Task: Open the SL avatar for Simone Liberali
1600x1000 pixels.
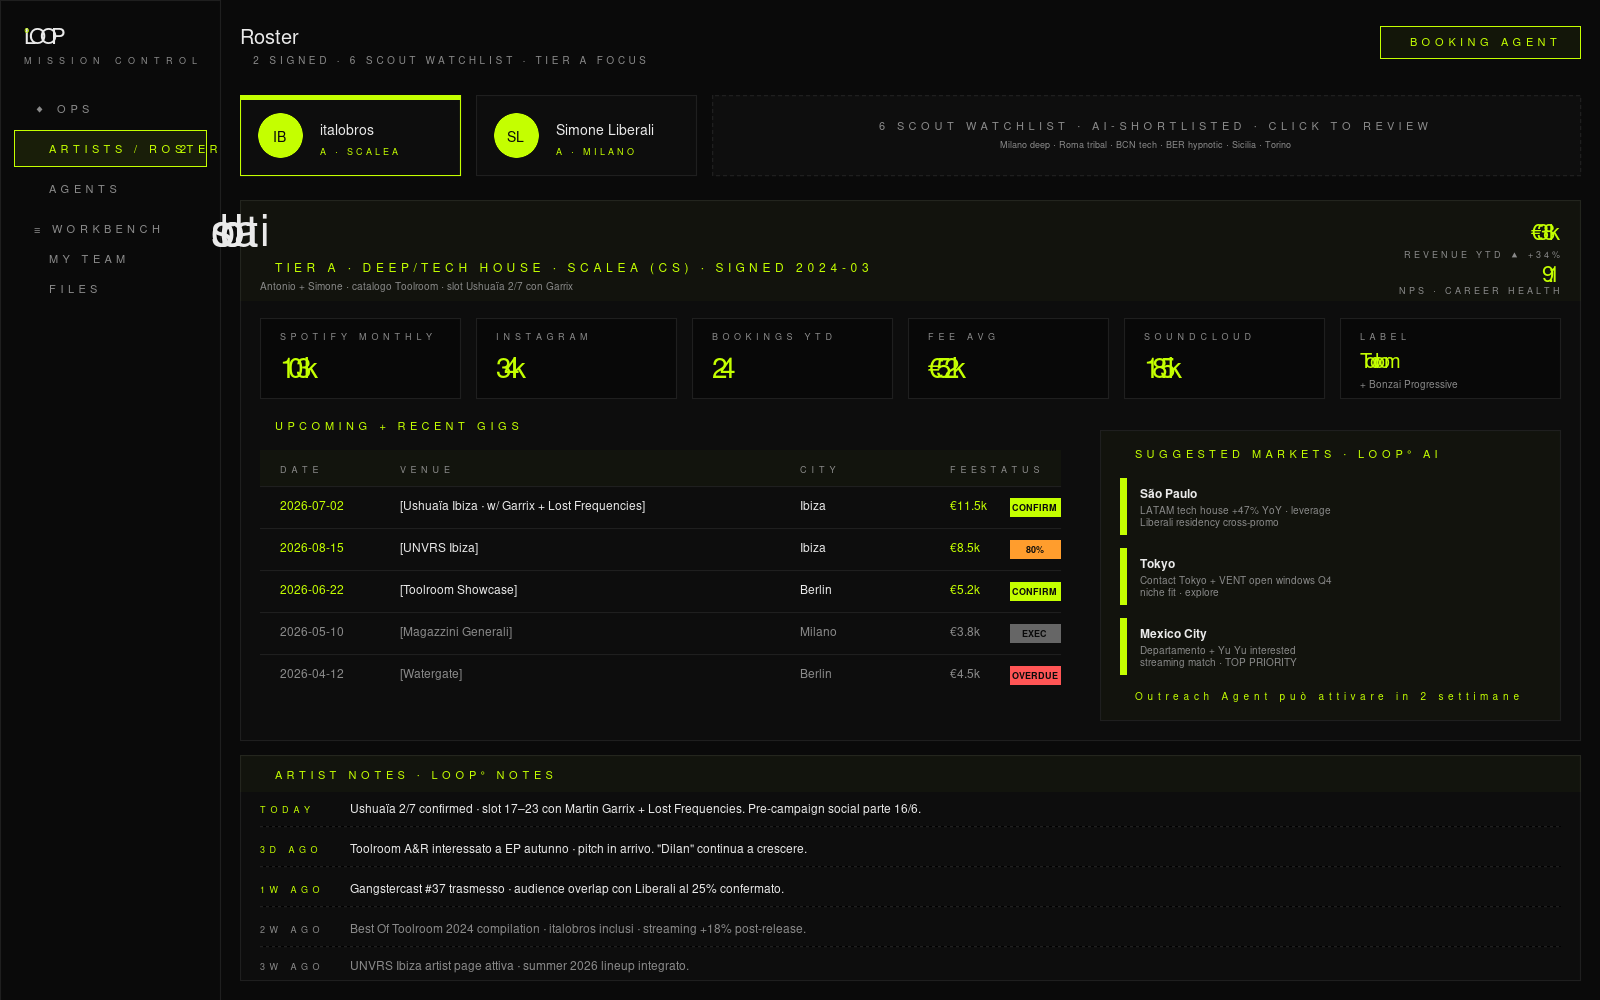Action: 516,136
